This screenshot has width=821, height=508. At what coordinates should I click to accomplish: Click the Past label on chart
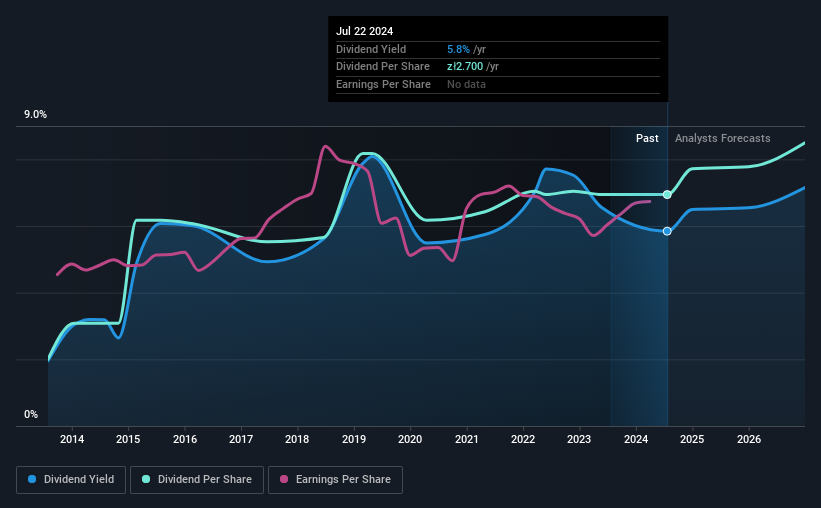pos(647,138)
